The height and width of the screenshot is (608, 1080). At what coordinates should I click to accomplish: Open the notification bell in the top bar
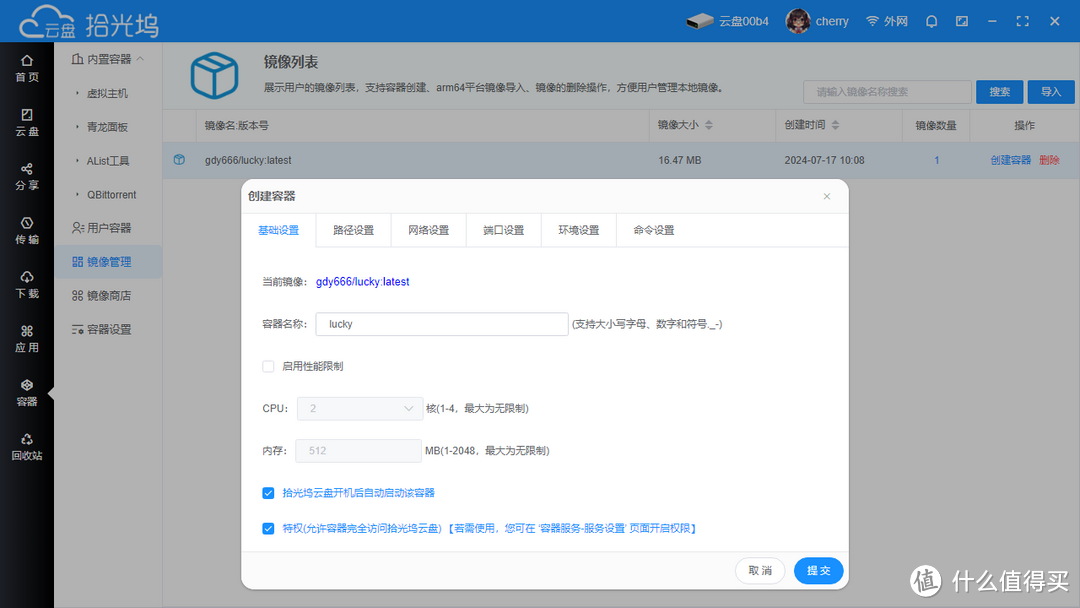(x=931, y=20)
